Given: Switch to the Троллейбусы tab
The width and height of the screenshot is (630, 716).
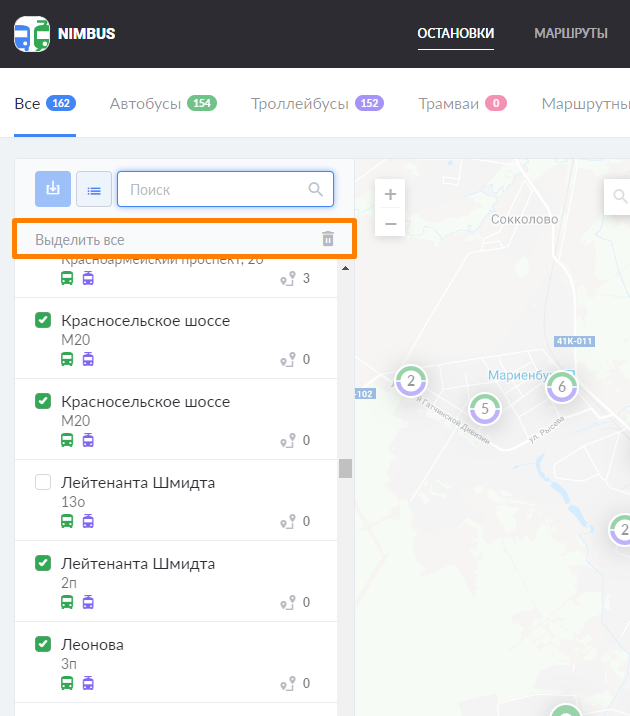Looking at the screenshot, I should point(317,103).
